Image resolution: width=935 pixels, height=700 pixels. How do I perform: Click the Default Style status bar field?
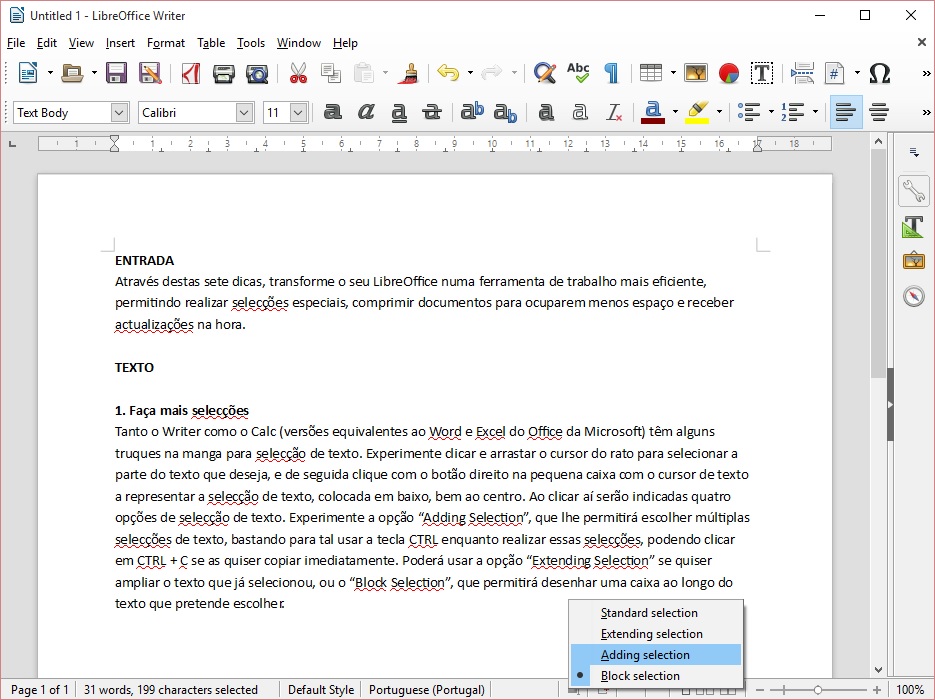(x=321, y=690)
